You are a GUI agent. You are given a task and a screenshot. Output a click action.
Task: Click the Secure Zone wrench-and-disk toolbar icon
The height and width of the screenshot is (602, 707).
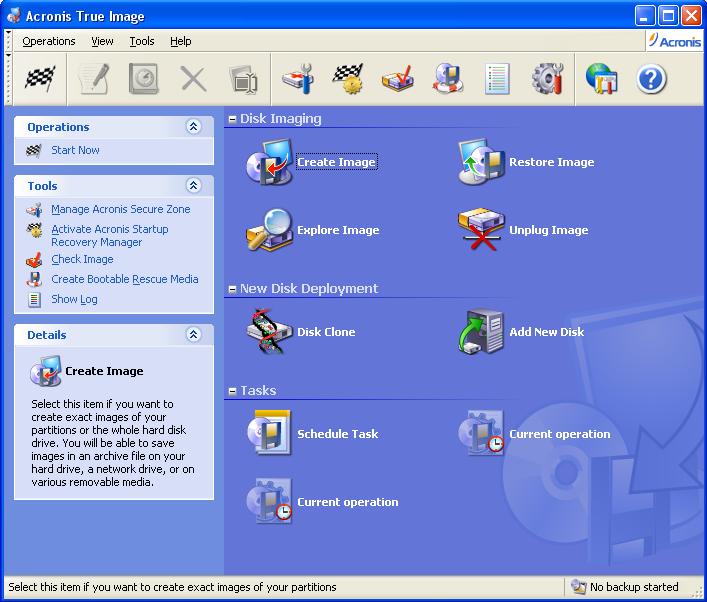click(298, 78)
